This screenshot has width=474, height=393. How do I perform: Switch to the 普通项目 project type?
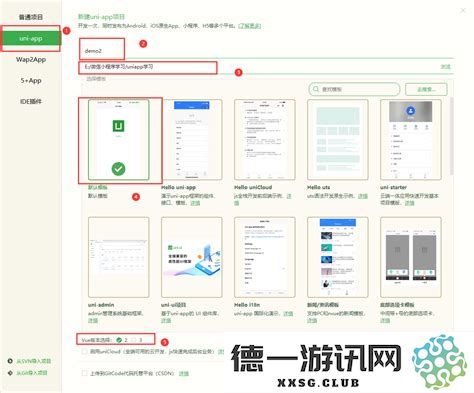(31, 17)
